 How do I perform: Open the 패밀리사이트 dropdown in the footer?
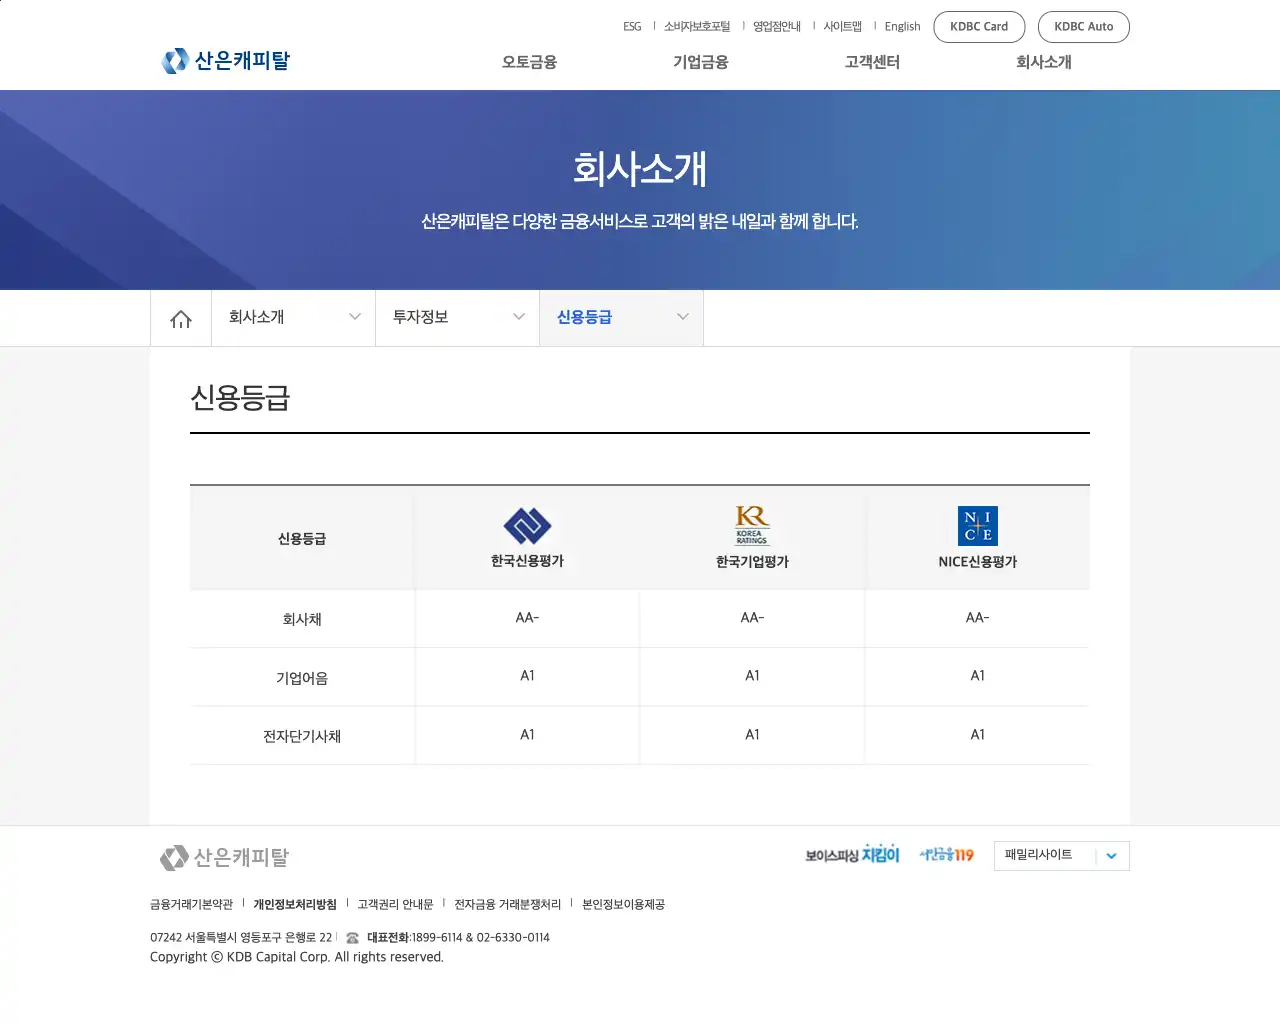1061,855
